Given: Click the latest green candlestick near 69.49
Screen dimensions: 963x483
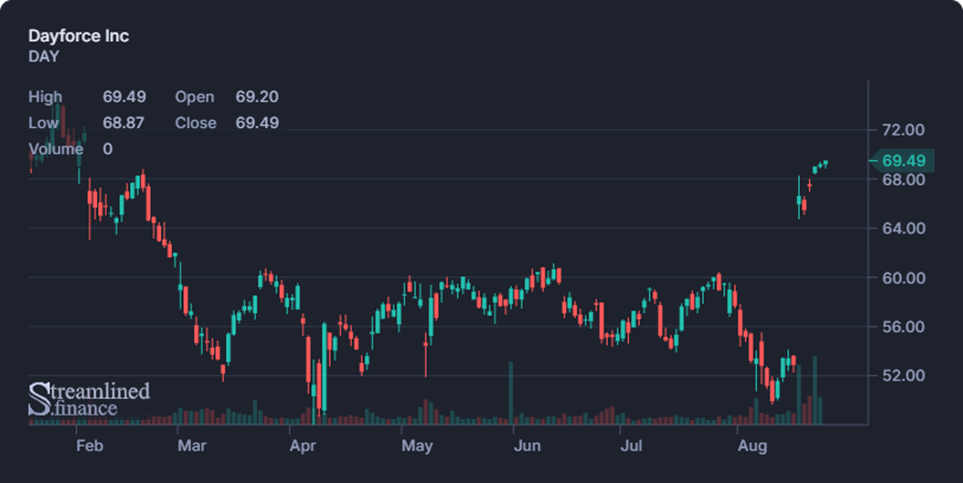Looking at the screenshot, I should click(825, 163).
